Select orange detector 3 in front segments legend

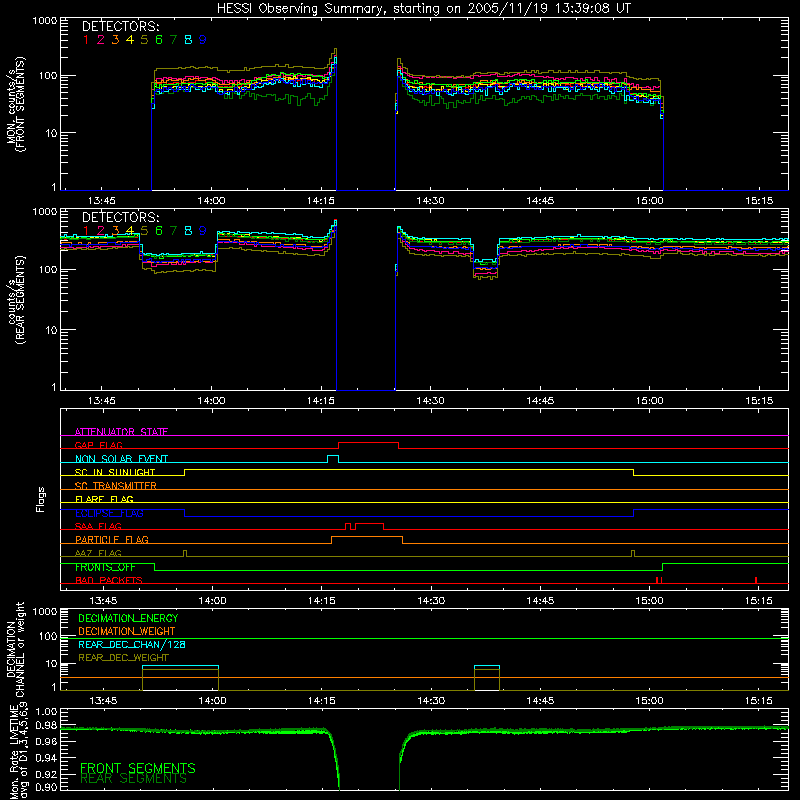click(115, 40)
